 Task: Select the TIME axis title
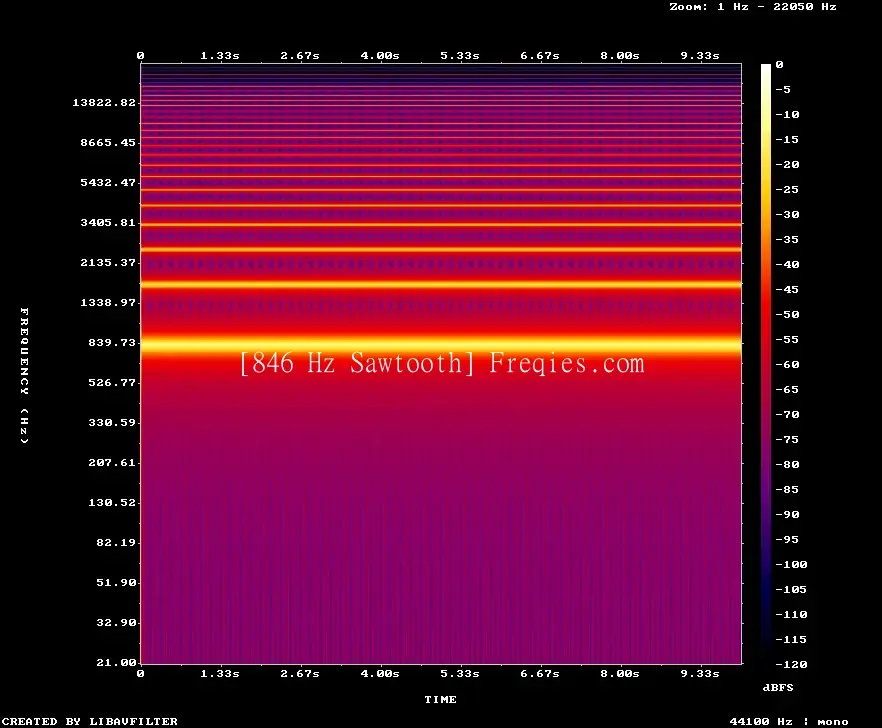(440, 699)
